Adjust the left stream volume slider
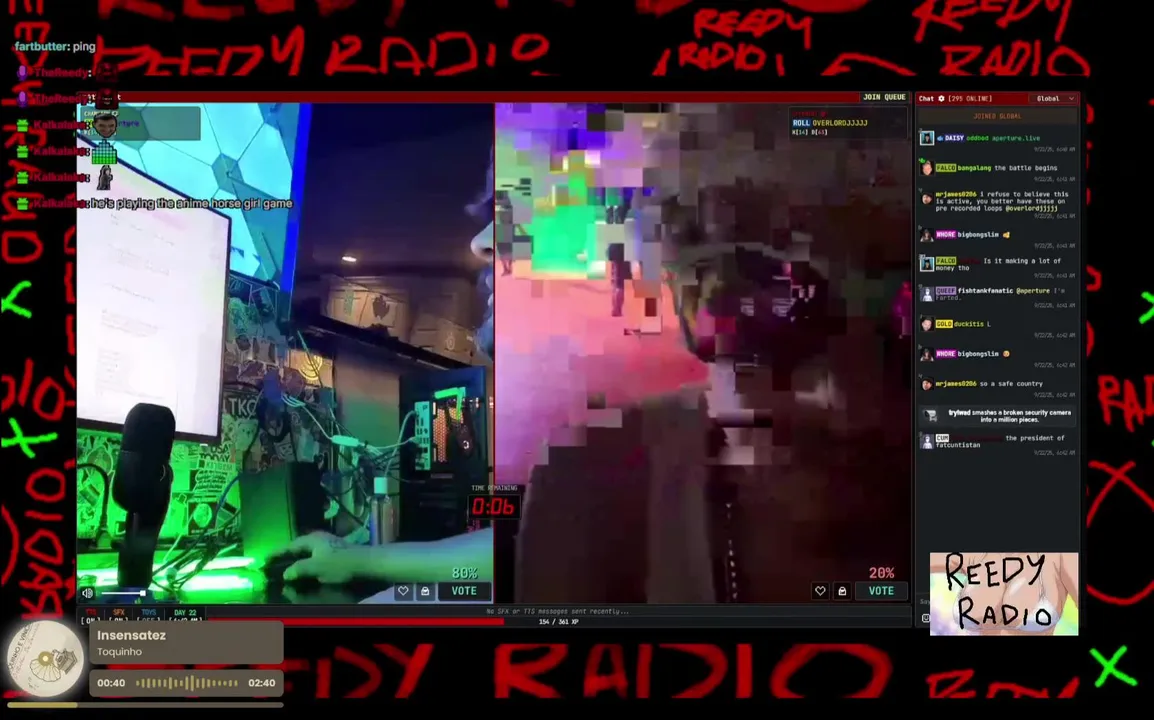The height and width of the screenshot is (720, 1154). (123, 593)
